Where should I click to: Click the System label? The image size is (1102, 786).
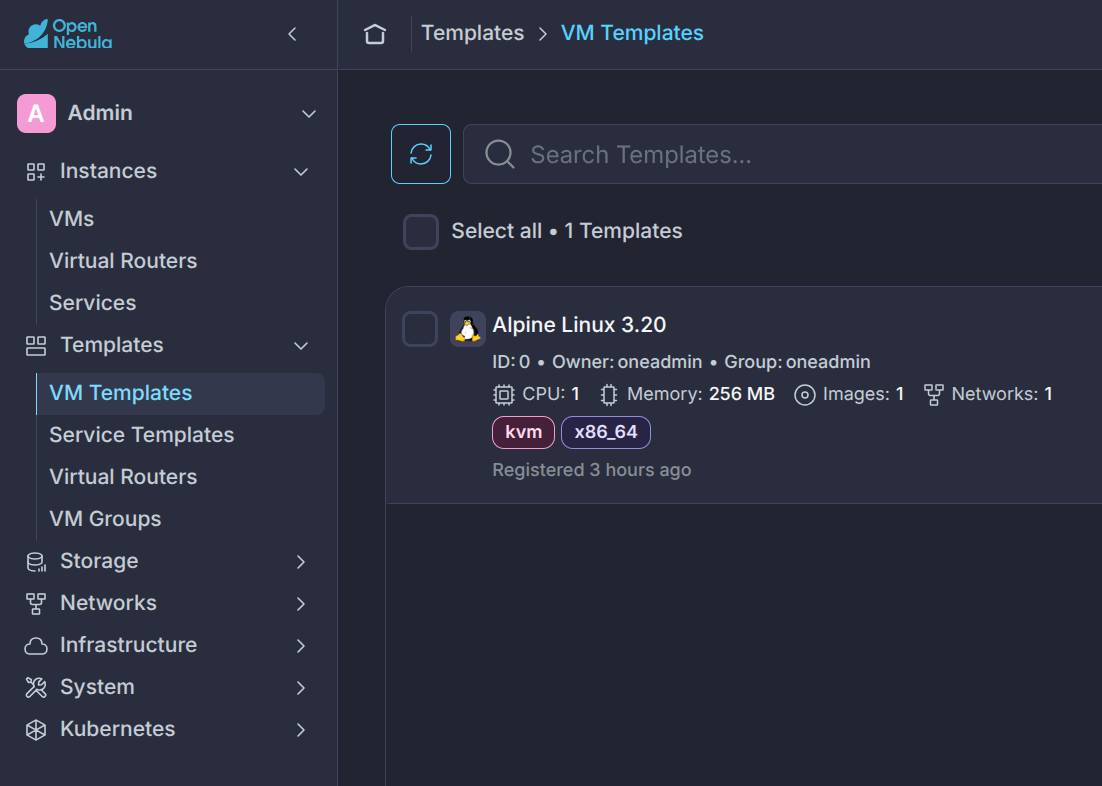(x=97, y=688)
